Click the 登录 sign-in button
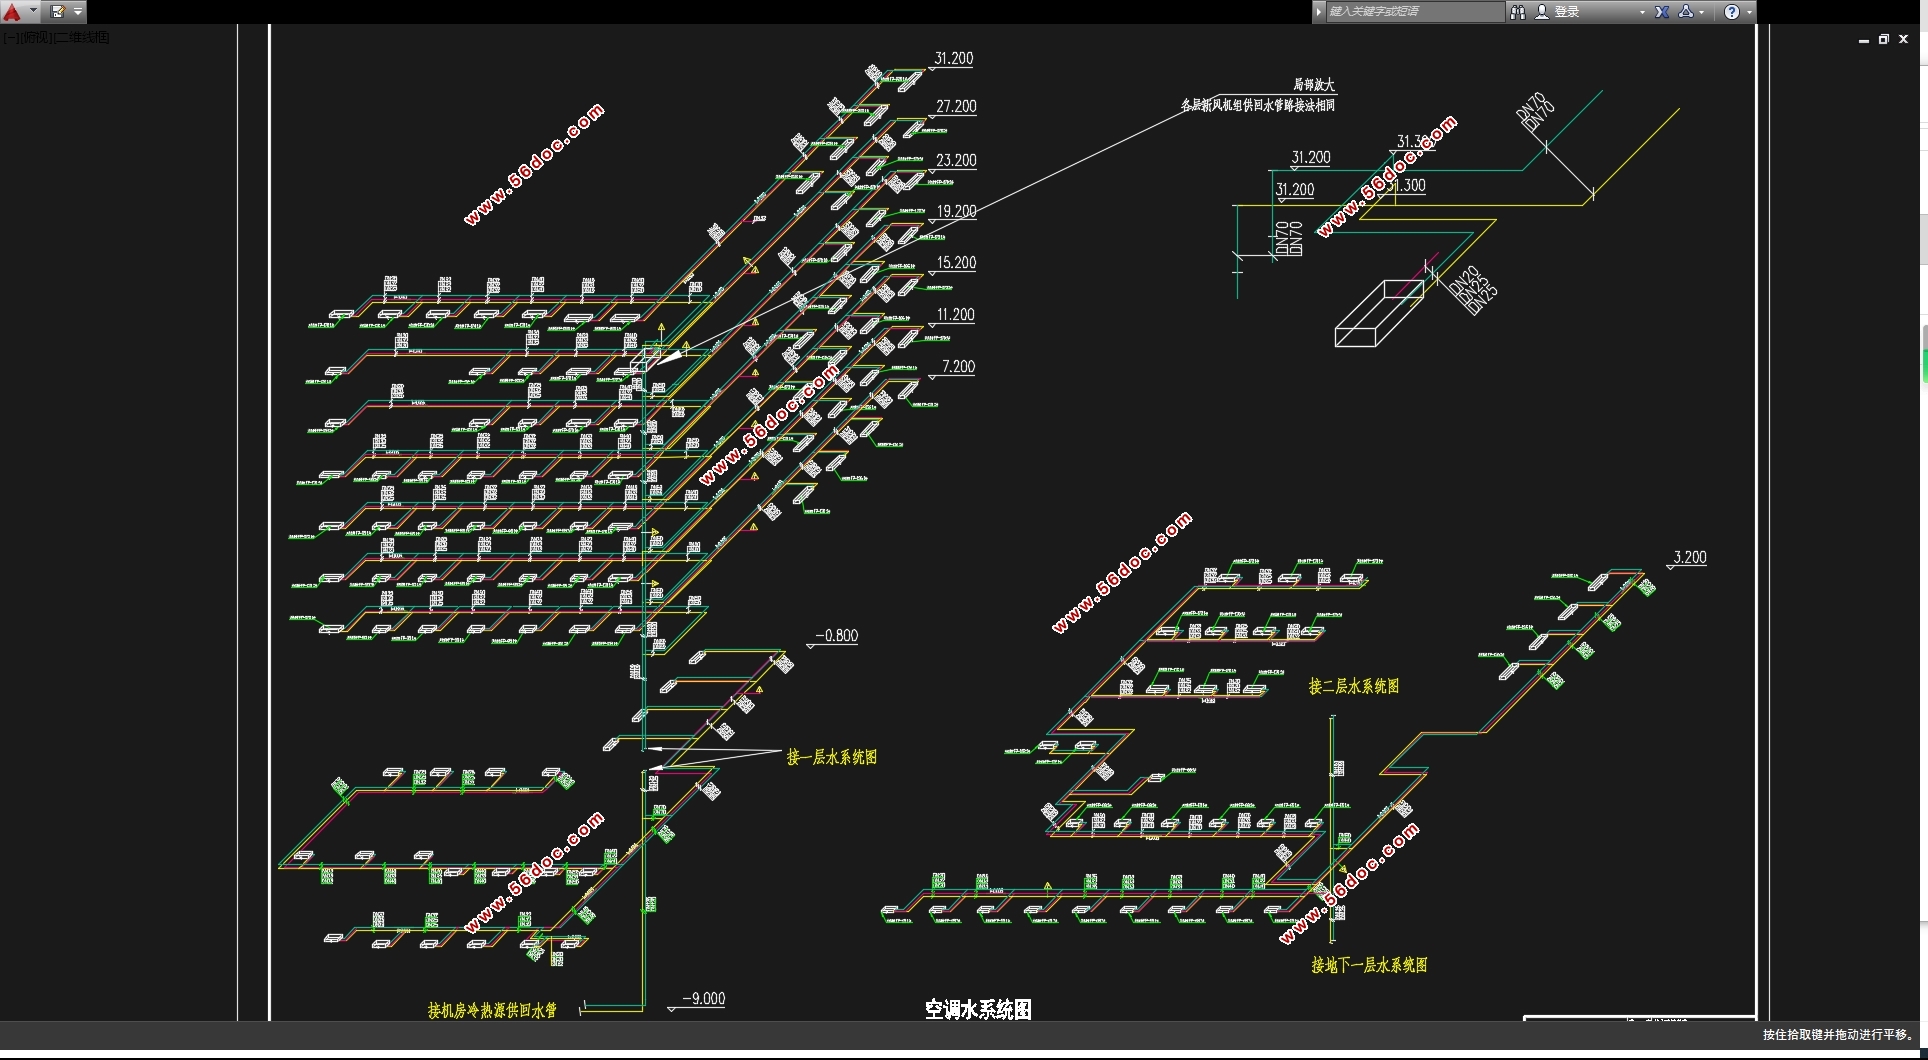The height and width of the screenshot is (1060, 1928). click(1567, 12)
